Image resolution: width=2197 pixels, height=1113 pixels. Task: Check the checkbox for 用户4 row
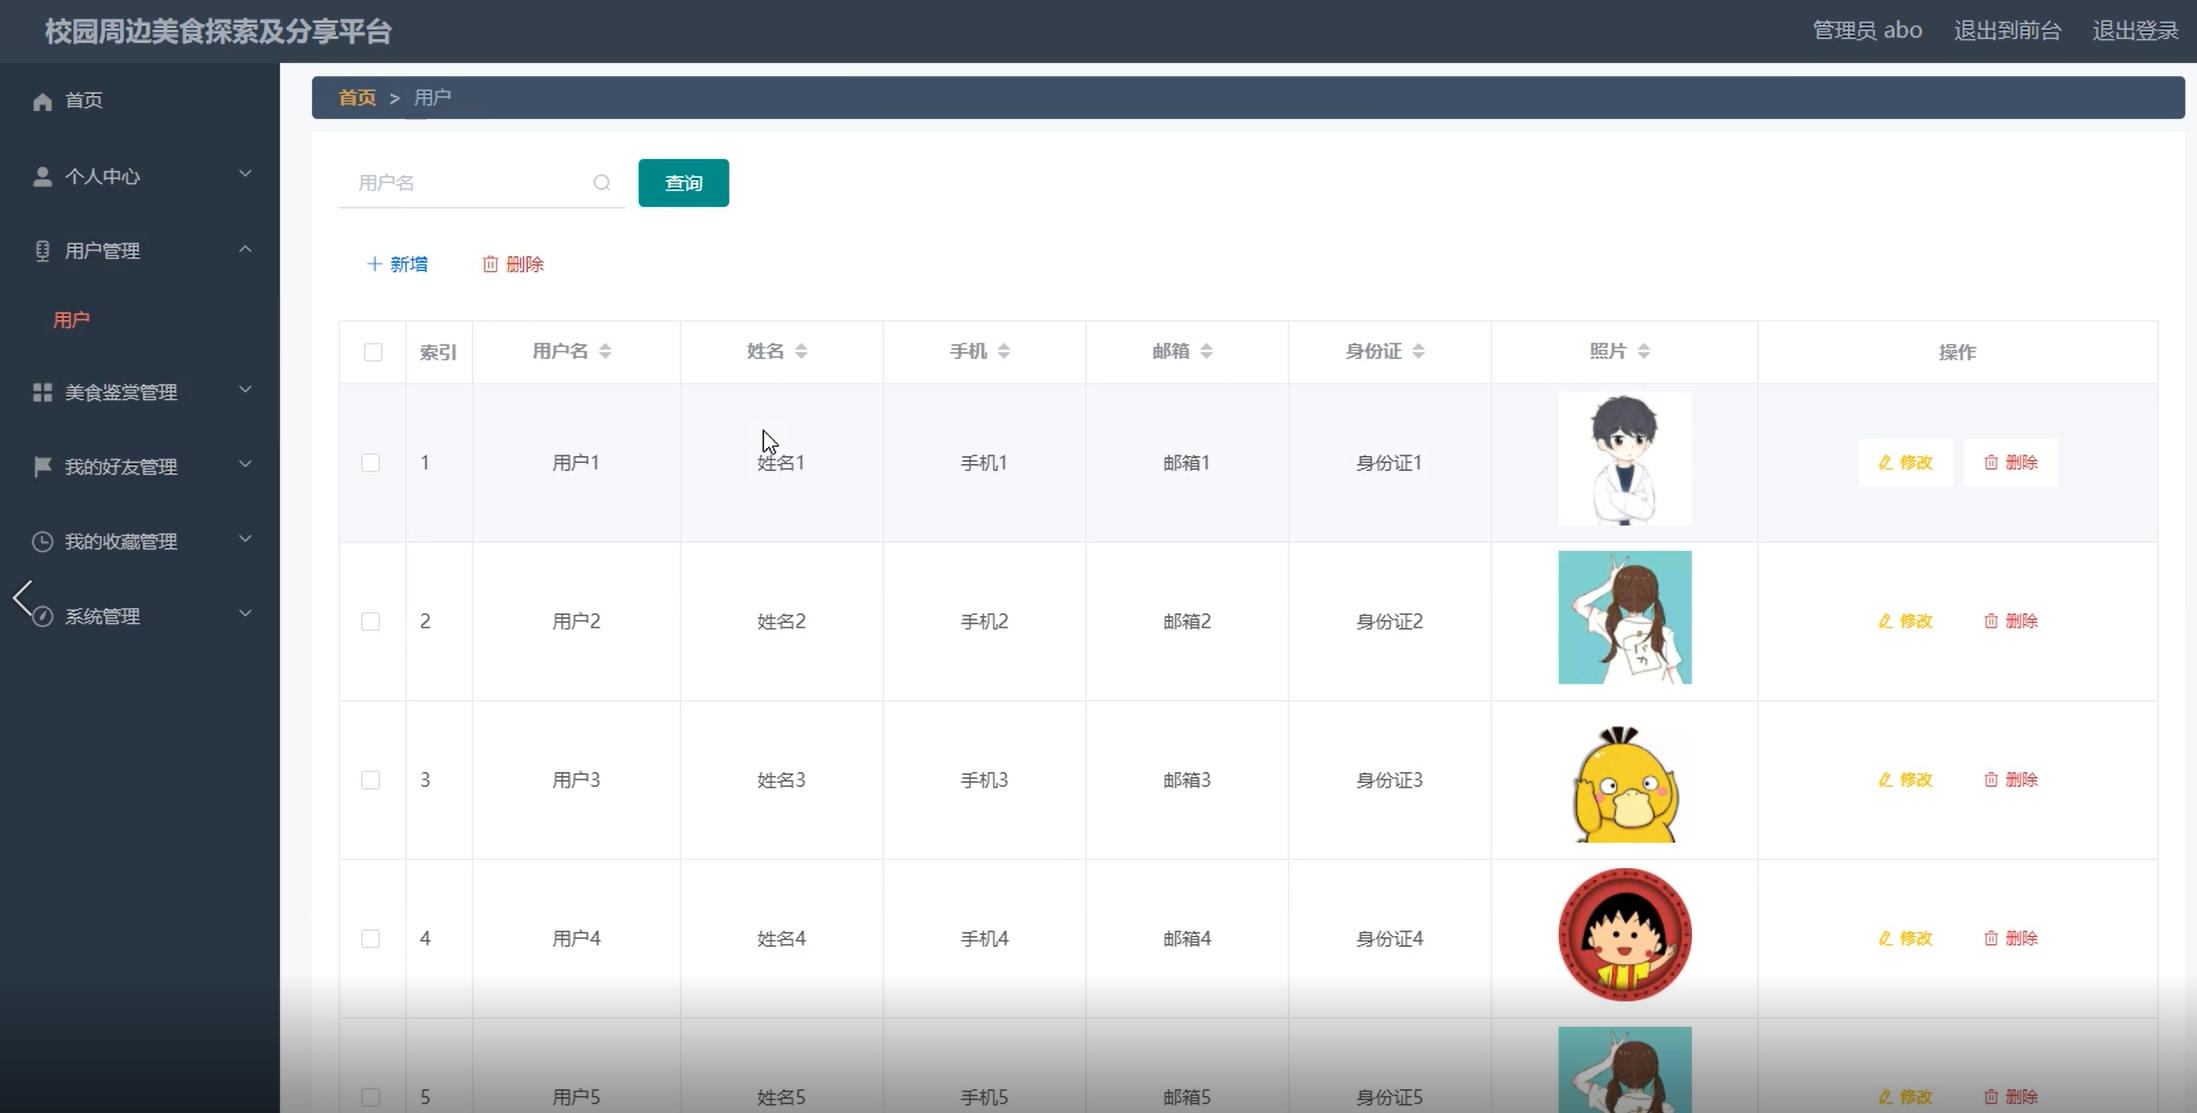point(371,938)
